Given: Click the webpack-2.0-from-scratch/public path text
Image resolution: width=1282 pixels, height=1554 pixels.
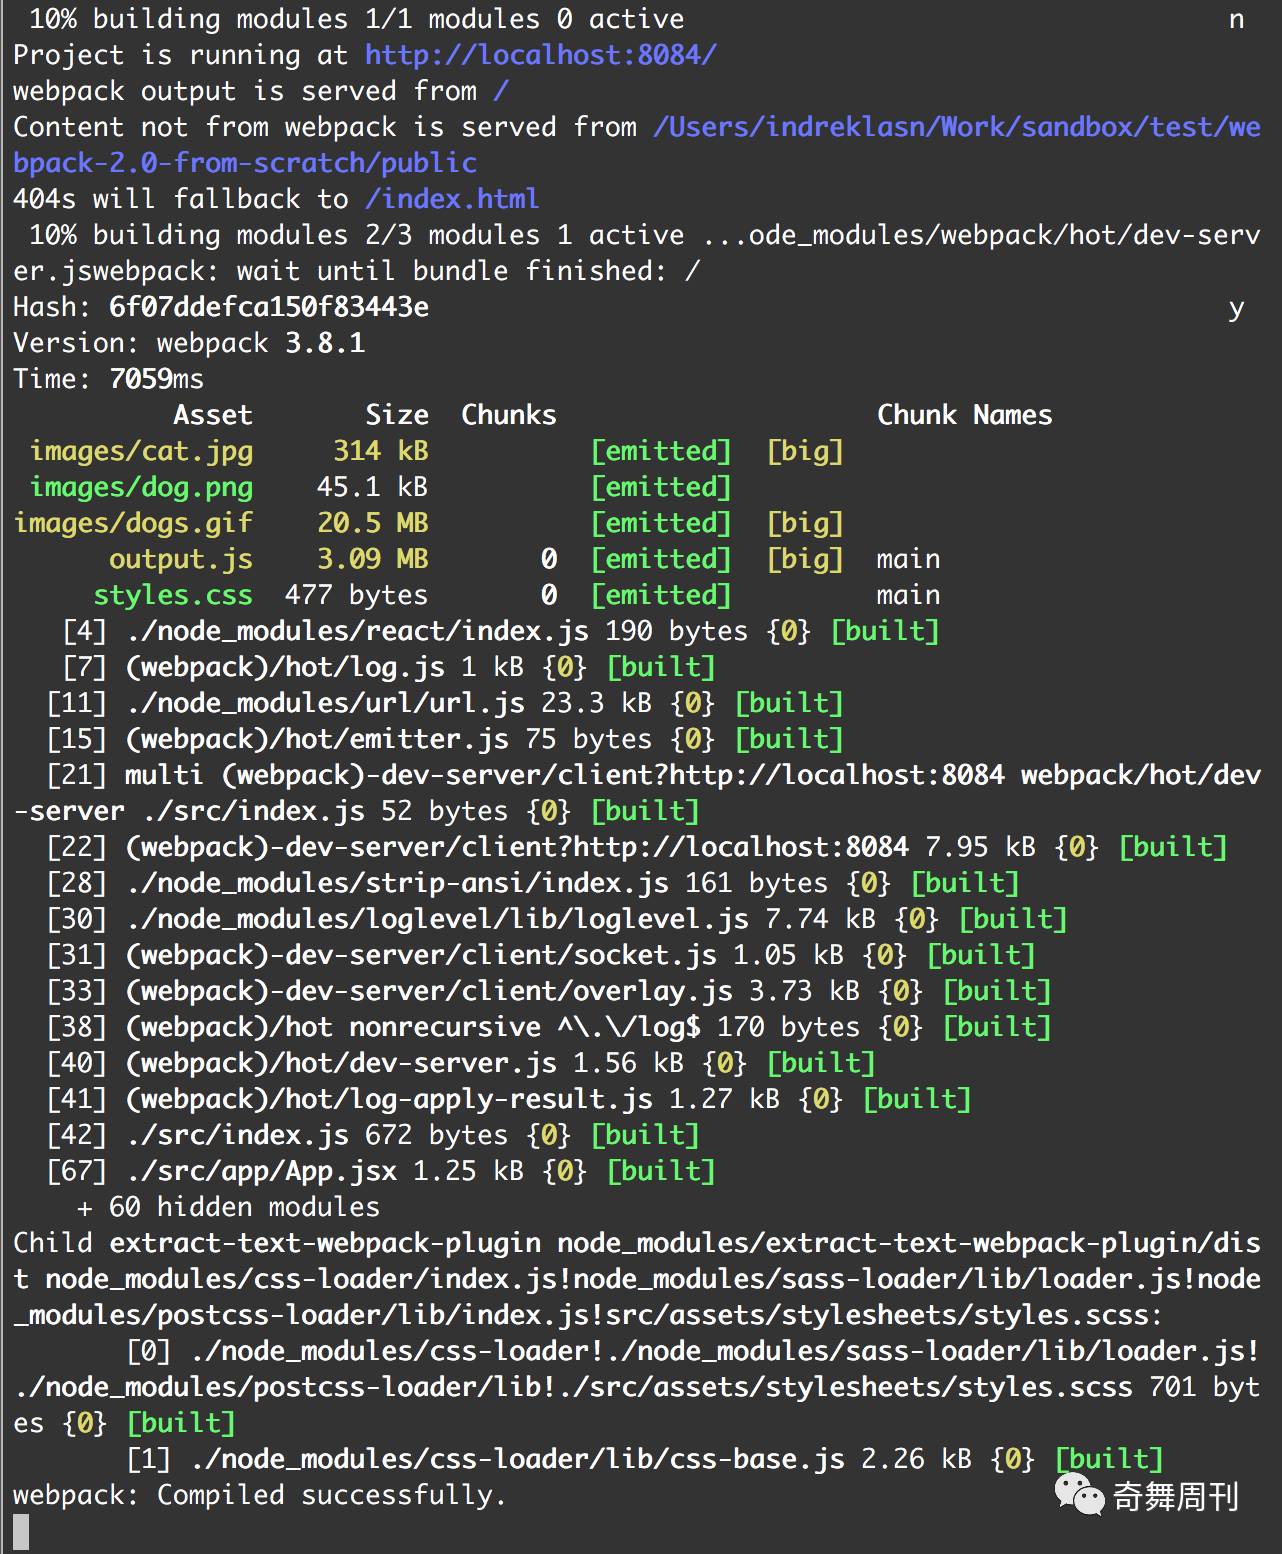Looking at the screenshot, I should click(x=245, y=163).
